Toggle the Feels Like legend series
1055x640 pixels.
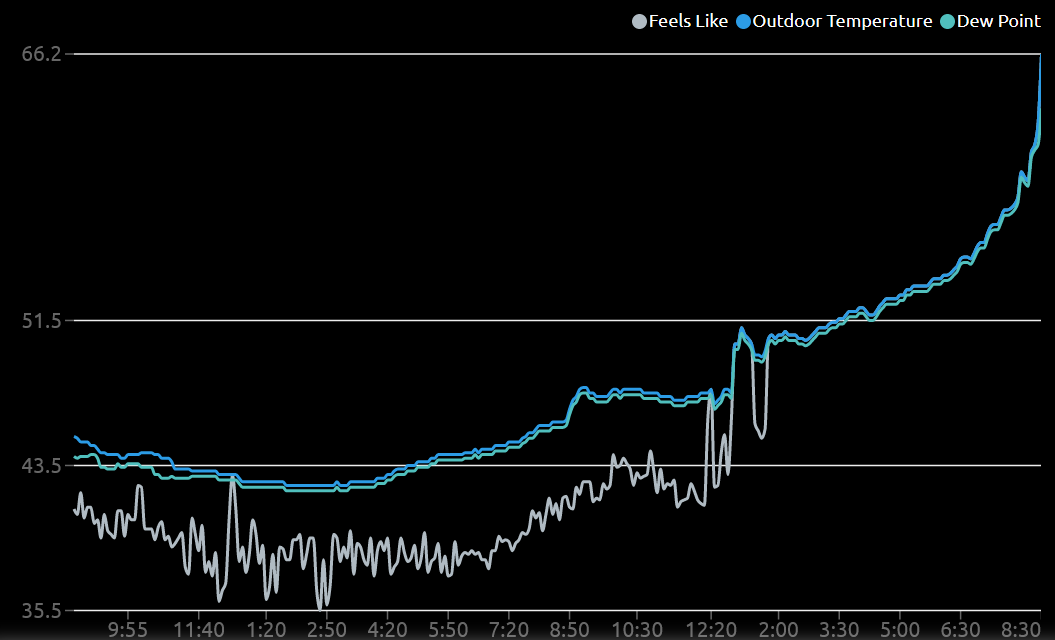[x=680, y=22]
